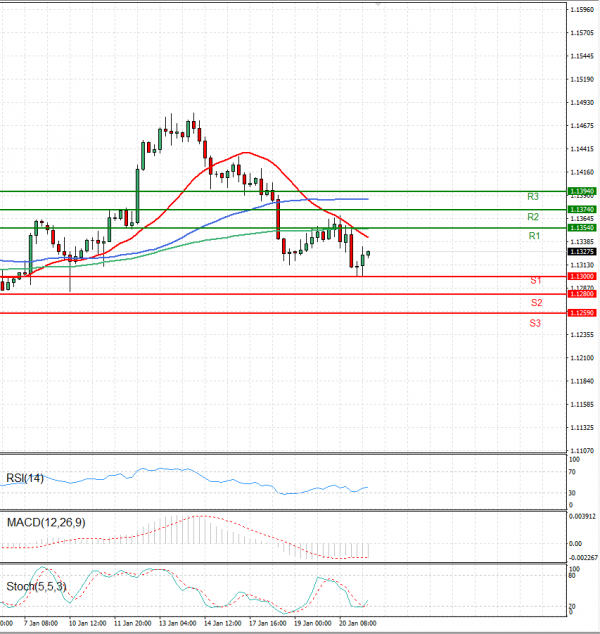Click the 11 Jan 20:00 time label

tap(132, 623)
